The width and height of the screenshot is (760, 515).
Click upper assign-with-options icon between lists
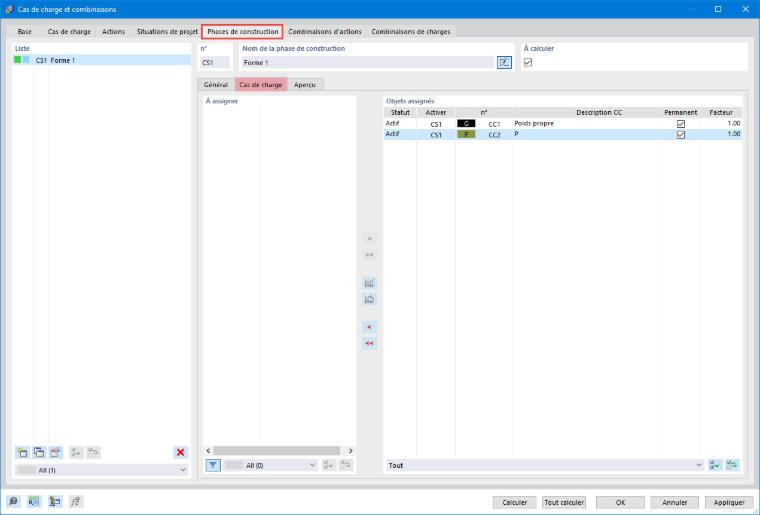pyautogui.click(x=369, y=283)
